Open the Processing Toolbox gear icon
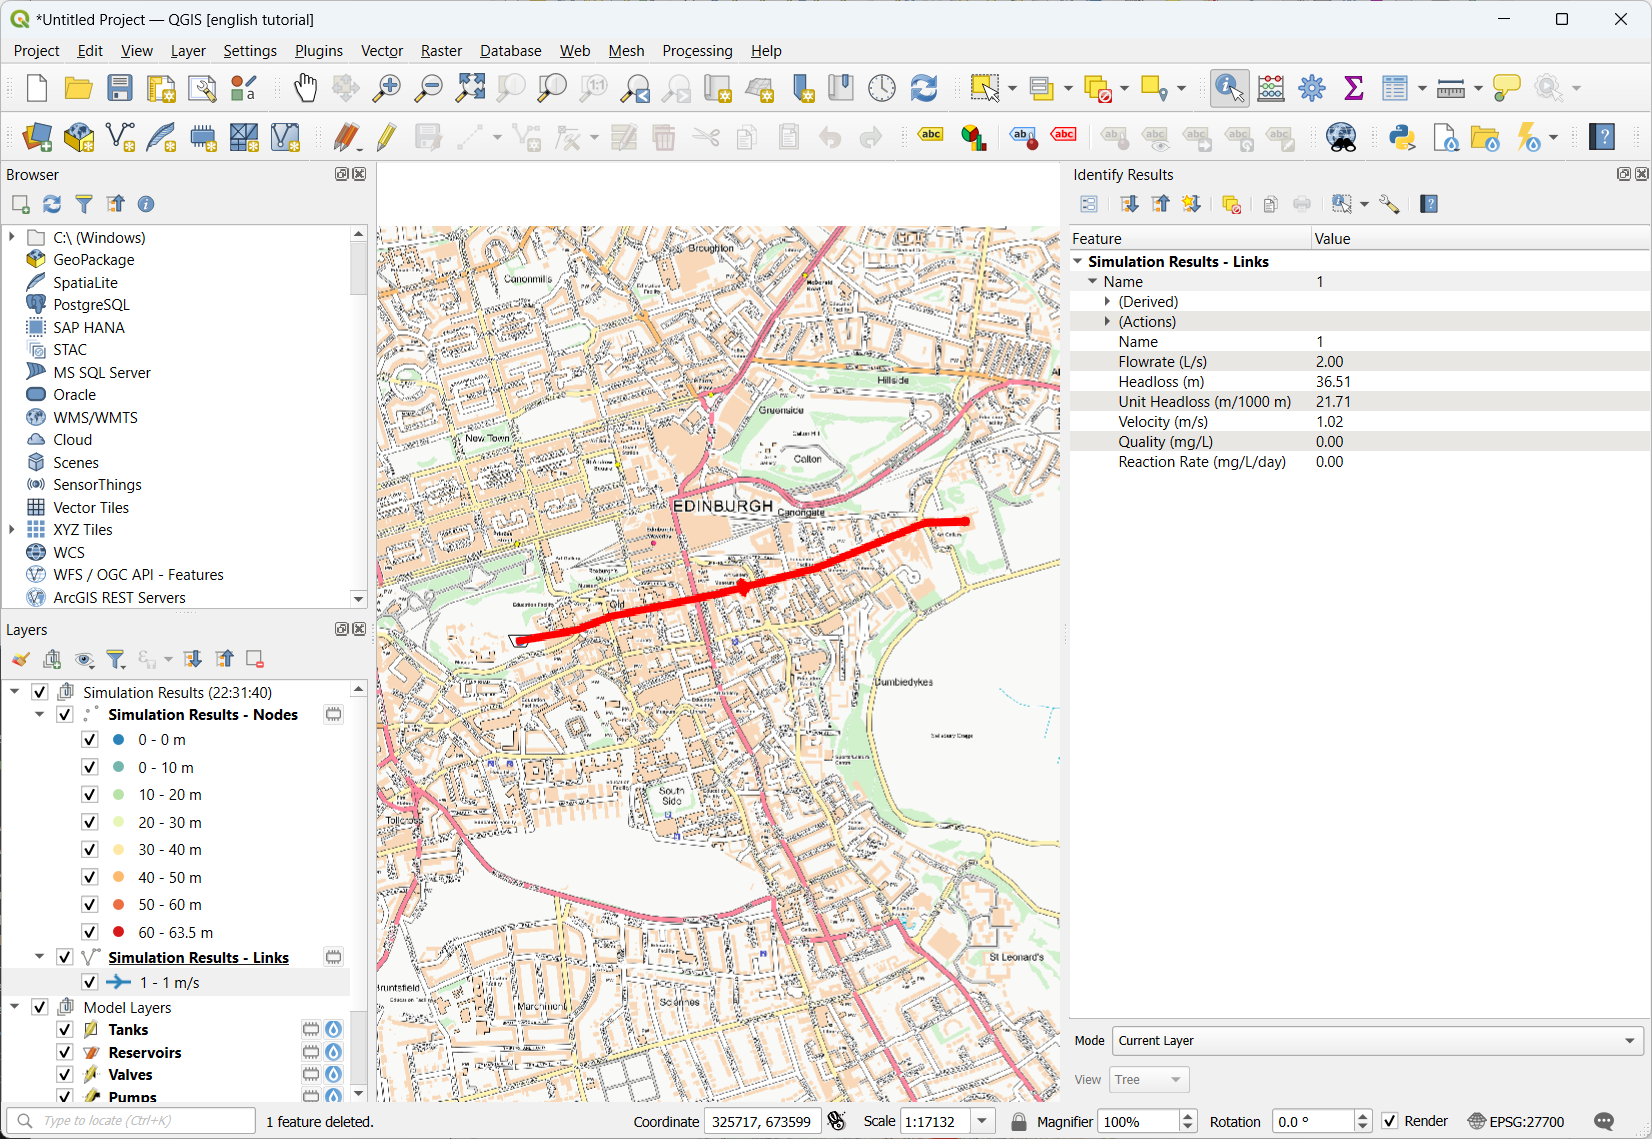 (x=1312, y=88)
